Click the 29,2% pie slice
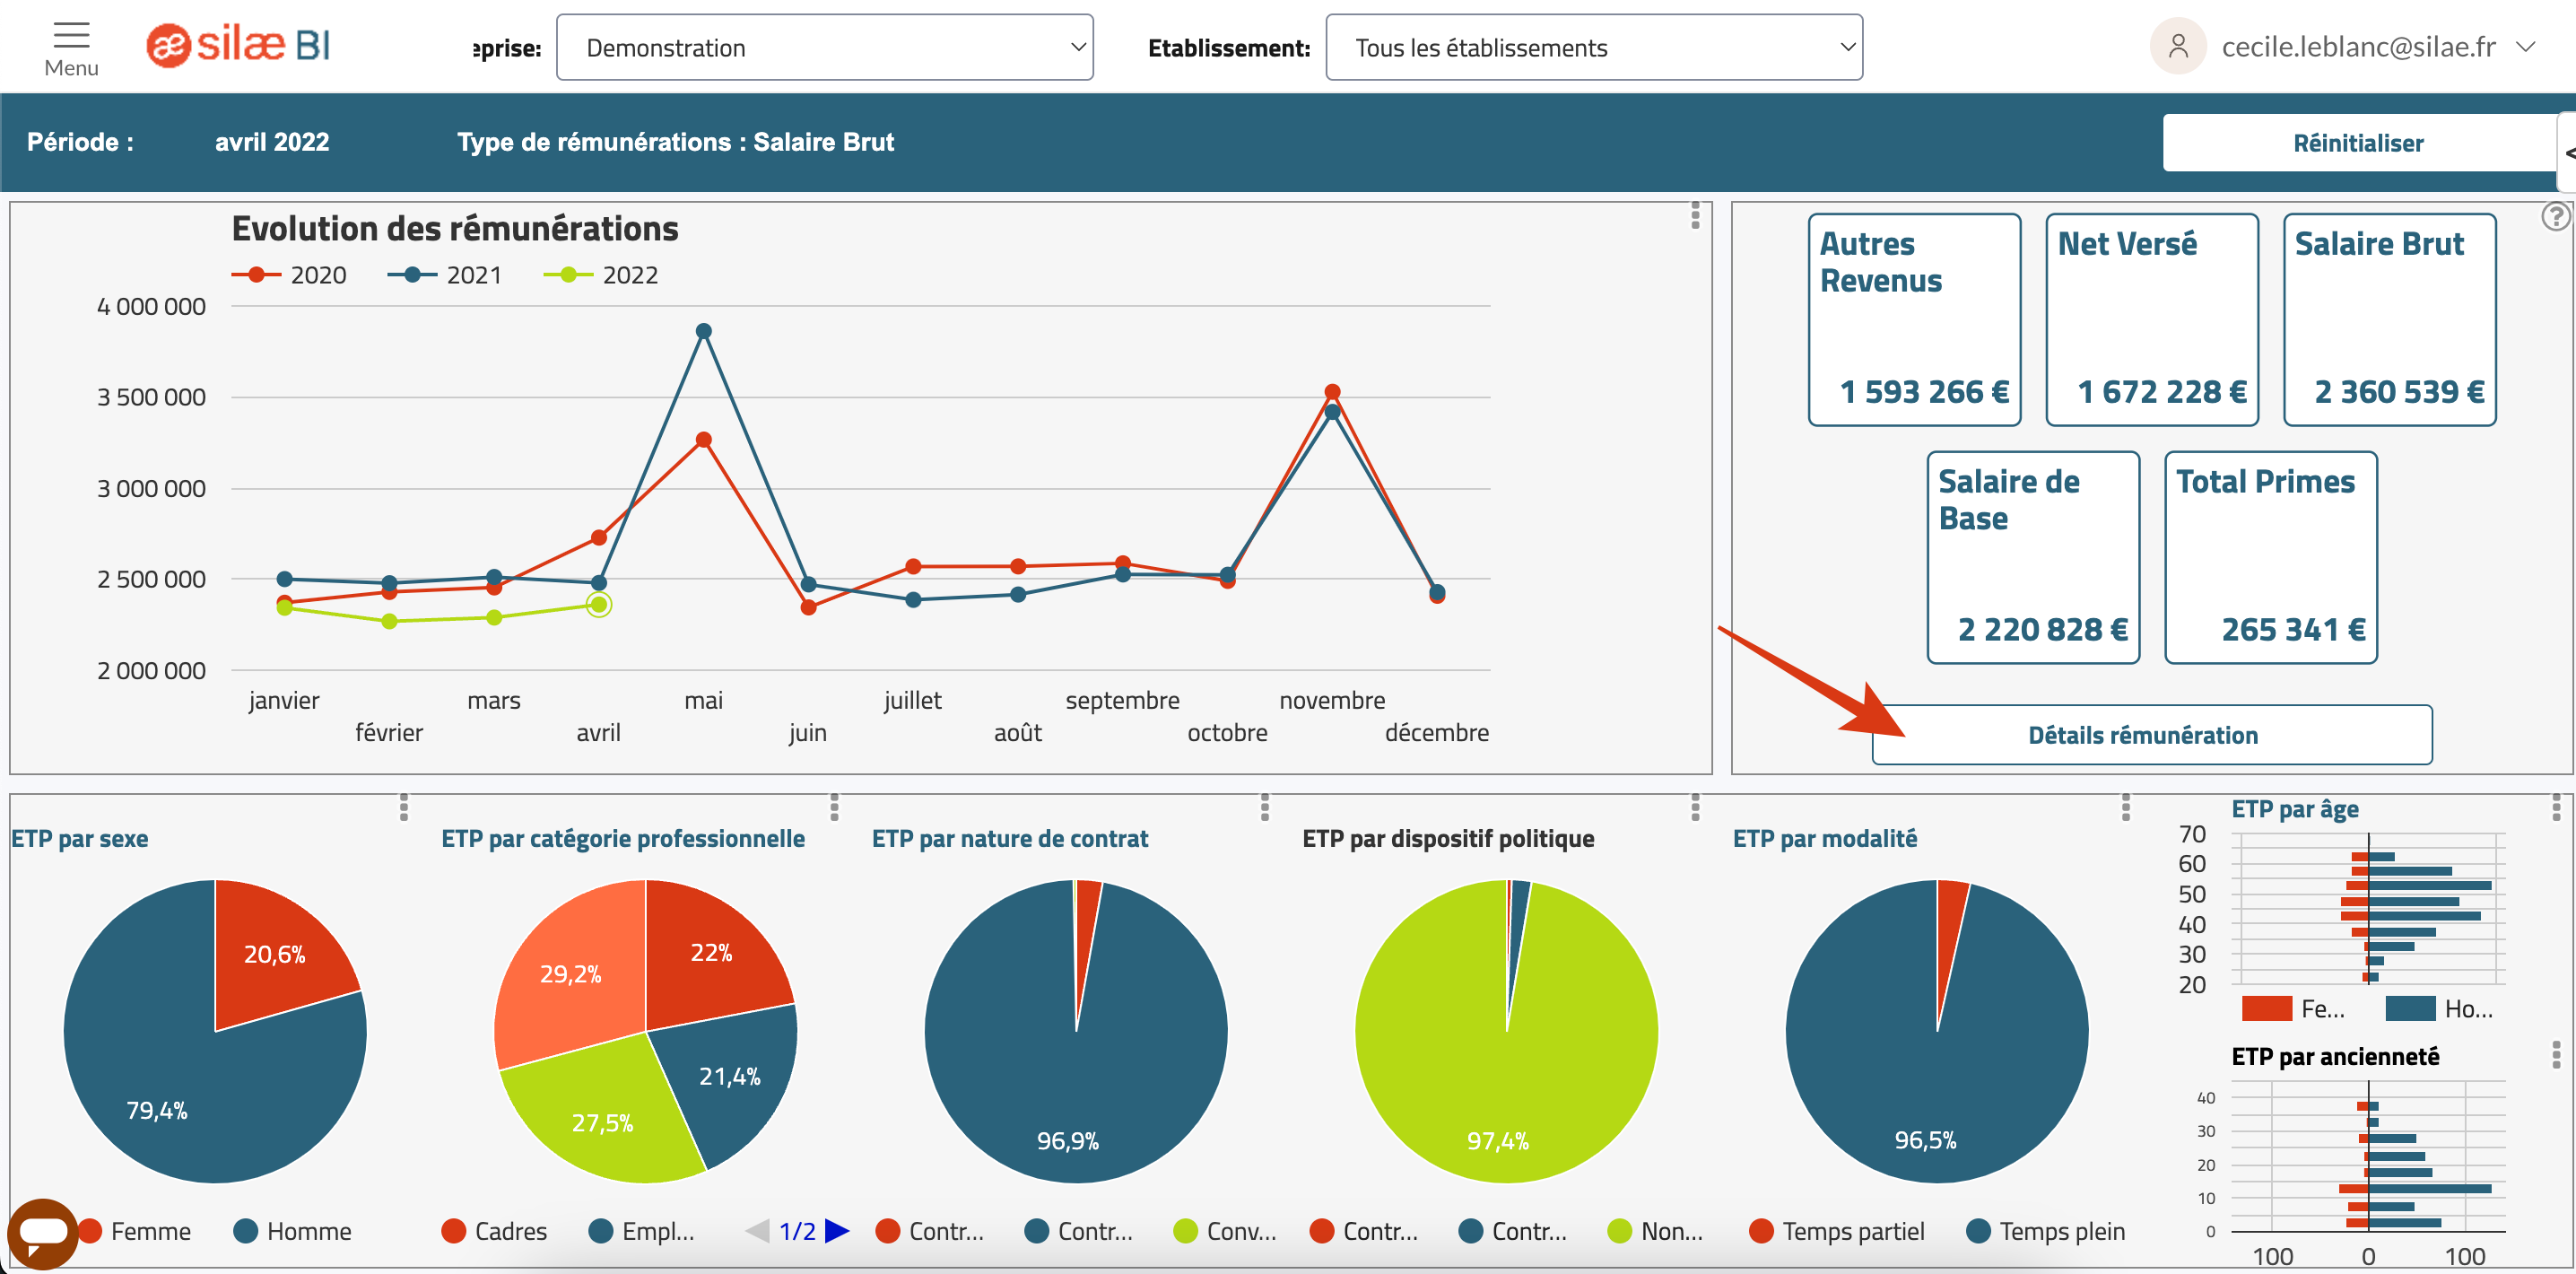The width and height of the screenshot is (2576, 1274). point(570,974)
